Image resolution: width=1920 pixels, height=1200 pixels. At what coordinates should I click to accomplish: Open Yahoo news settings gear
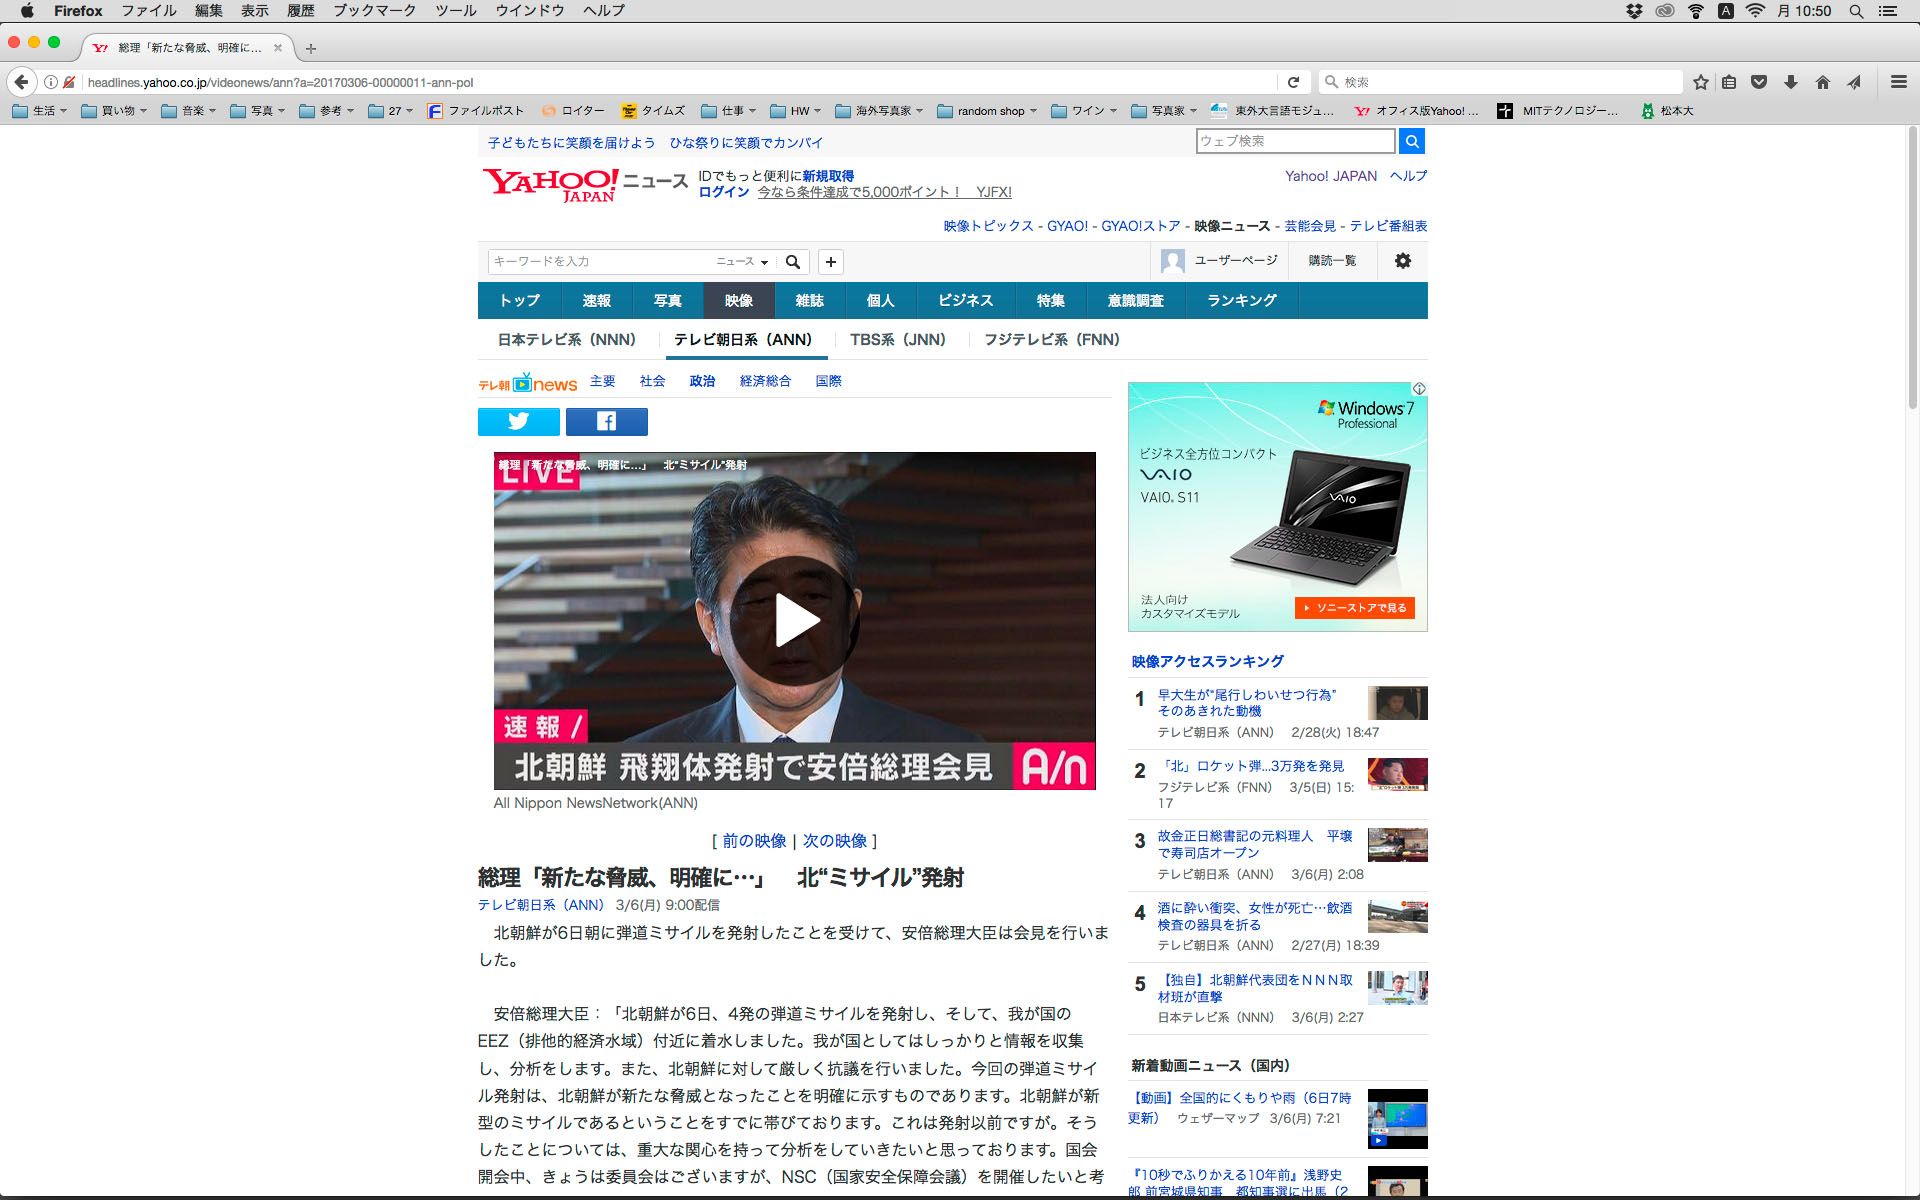[x=1403, y=261]
